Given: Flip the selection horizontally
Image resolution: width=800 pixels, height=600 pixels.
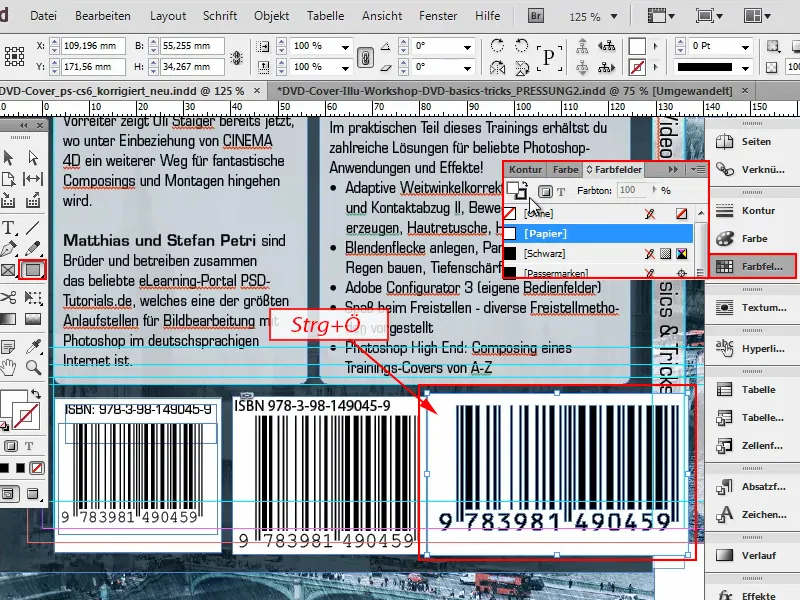Looking at the screenshot, I should point(497,67).
